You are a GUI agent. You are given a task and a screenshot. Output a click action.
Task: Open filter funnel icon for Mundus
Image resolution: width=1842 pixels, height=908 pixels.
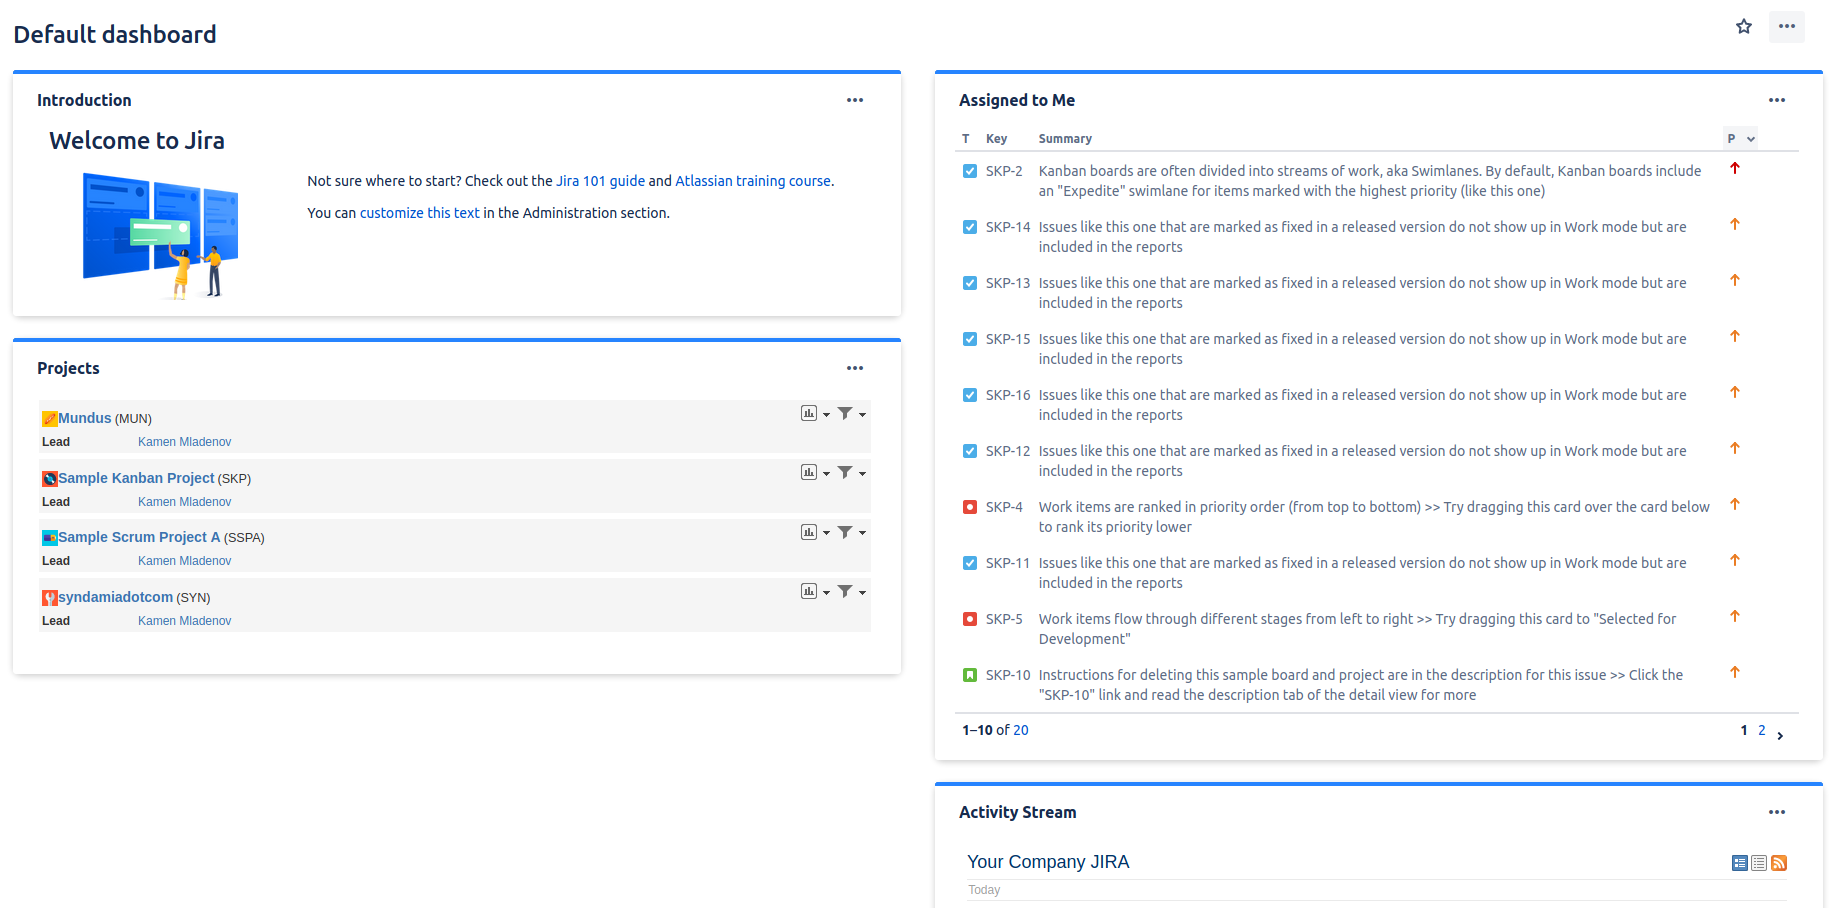[x=845, y=413]
